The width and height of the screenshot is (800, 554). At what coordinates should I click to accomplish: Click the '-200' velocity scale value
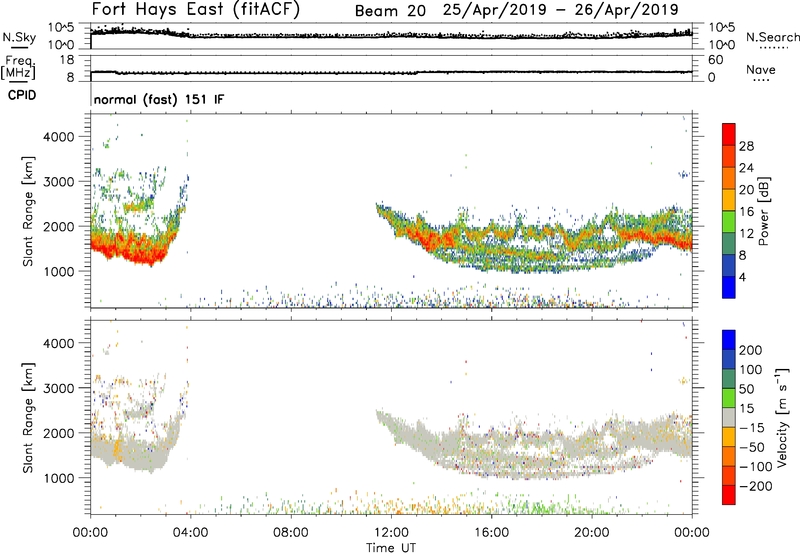(x=756, y=486)
